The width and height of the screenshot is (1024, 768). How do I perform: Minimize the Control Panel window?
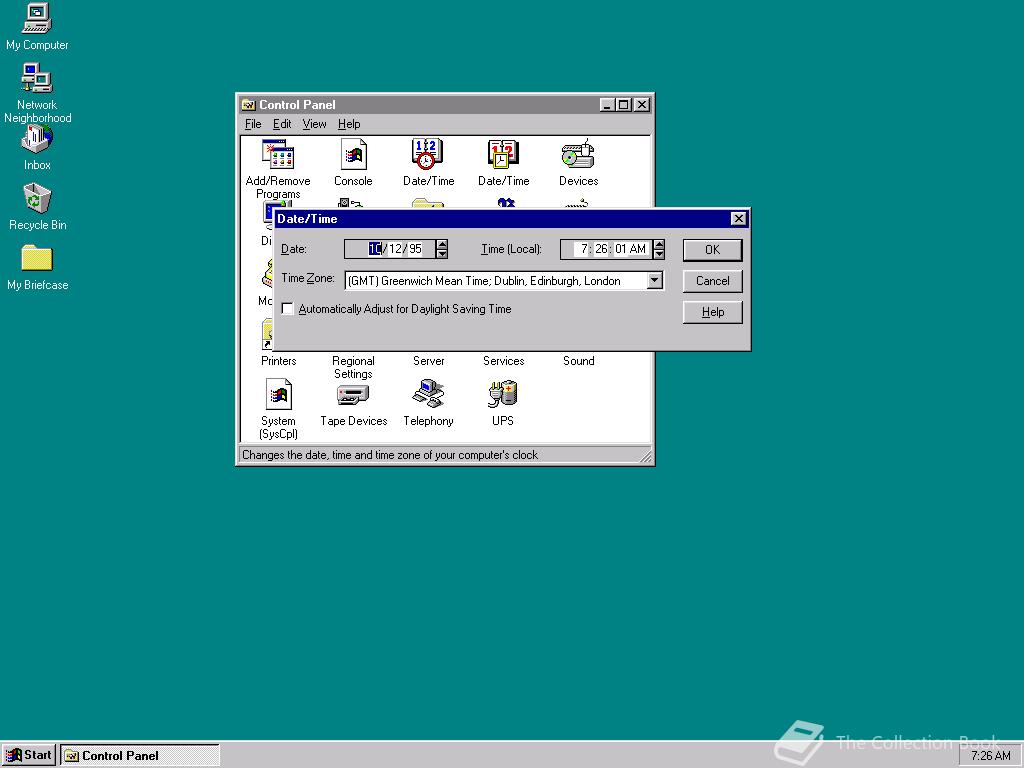tap(607, 104)
